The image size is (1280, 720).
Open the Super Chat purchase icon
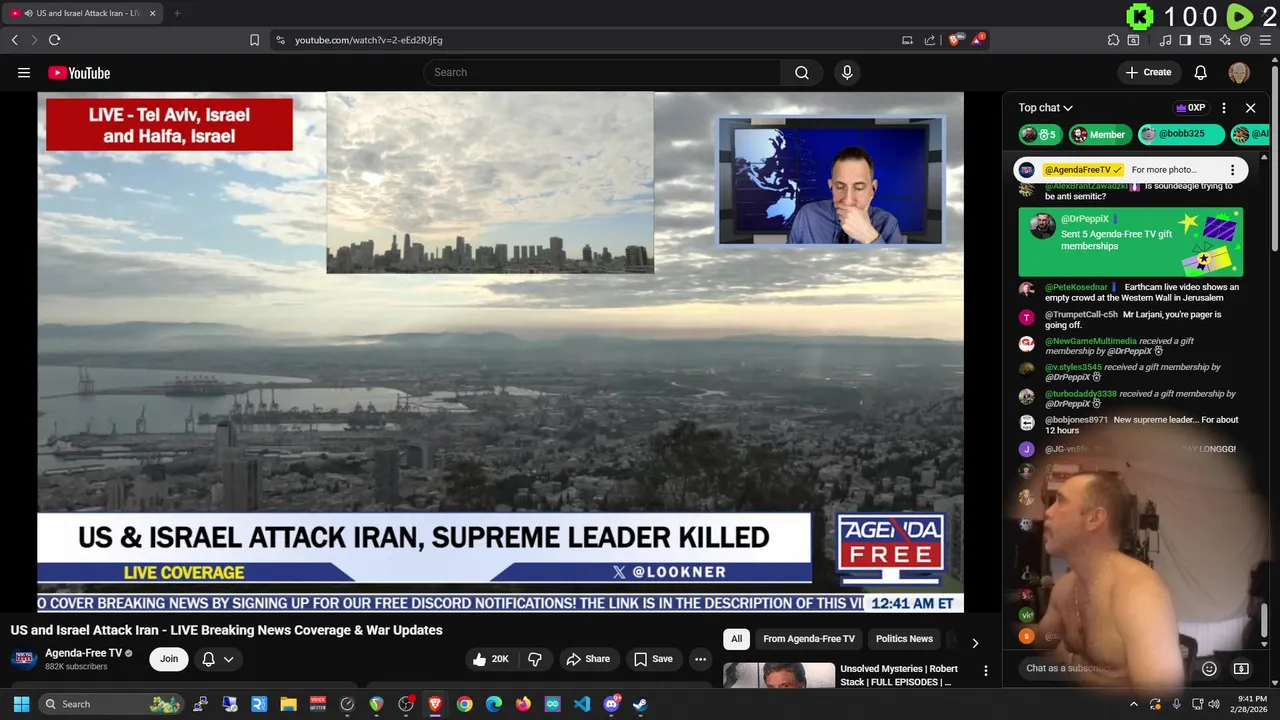click(x=1241, y=668)
